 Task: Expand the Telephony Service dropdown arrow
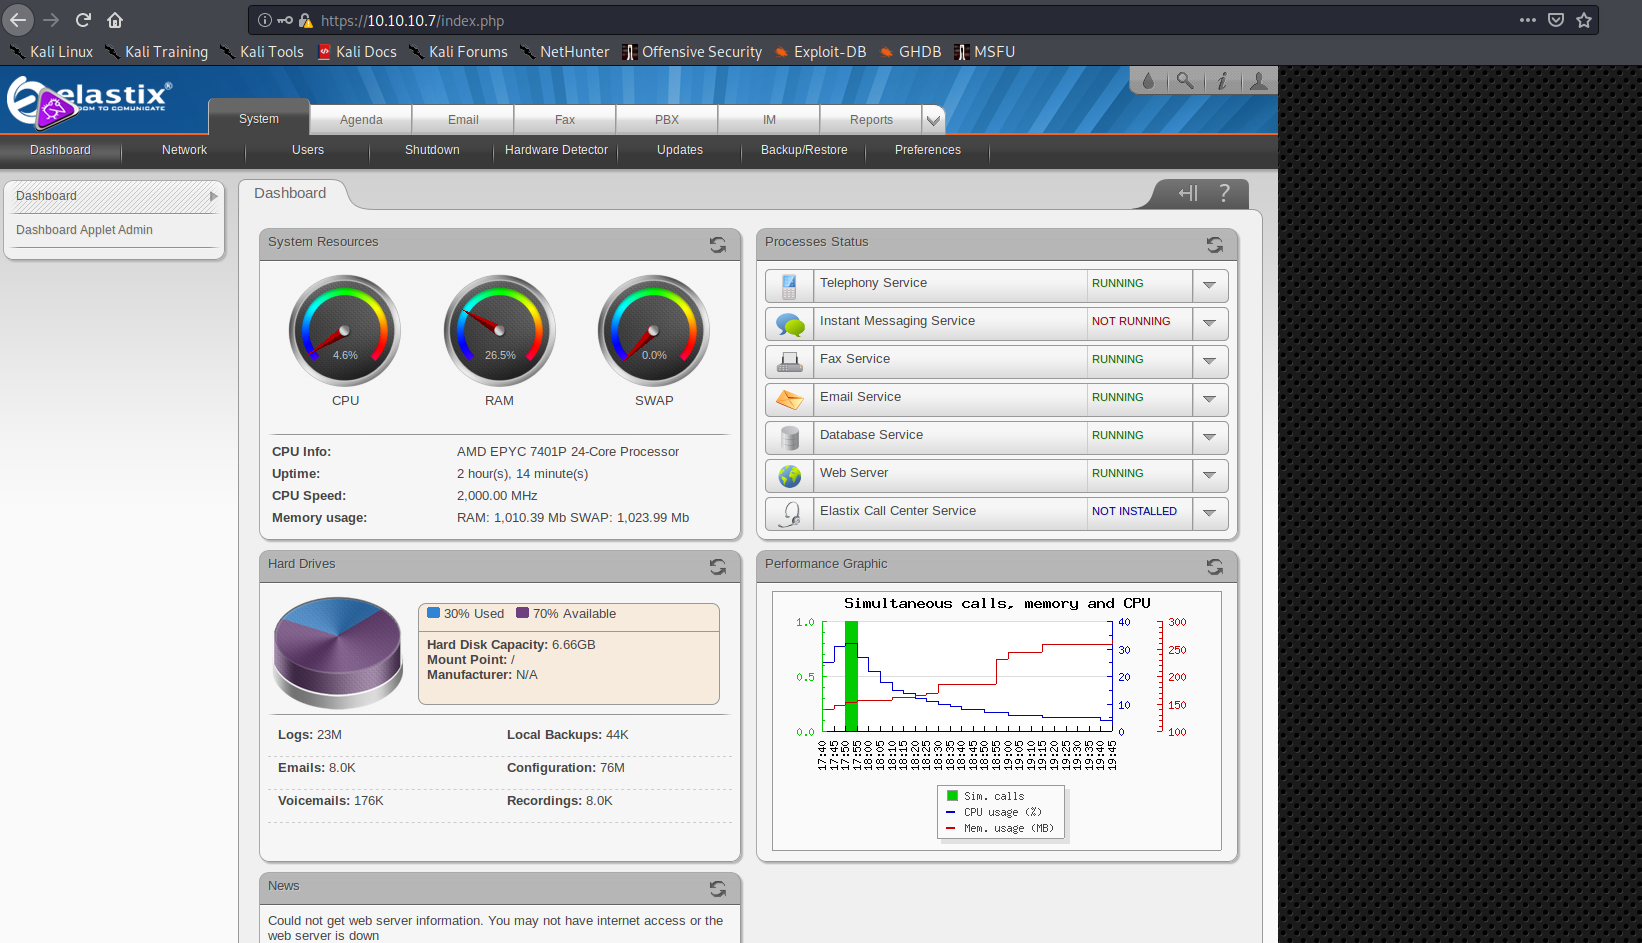[x=1210, y=285]
